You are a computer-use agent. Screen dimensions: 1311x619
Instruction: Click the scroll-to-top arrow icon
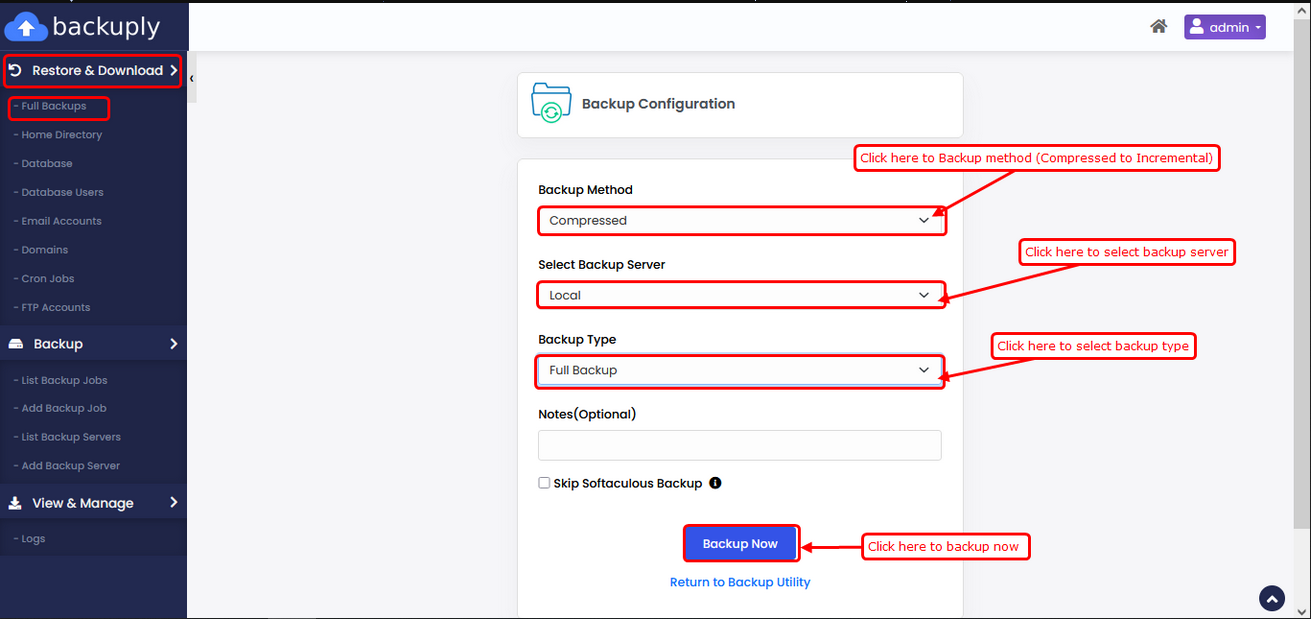click(x=1272, y=598)
